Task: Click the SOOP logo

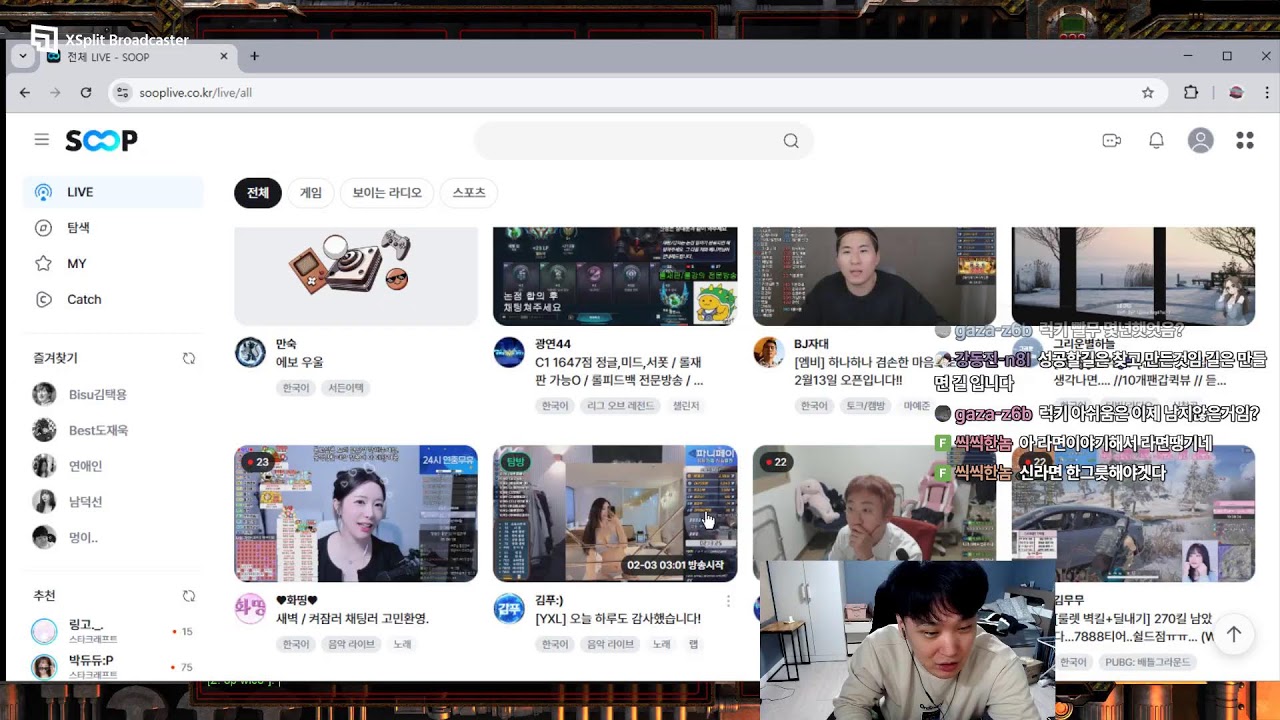Action: pyautogui.click(x=101, y=141)
